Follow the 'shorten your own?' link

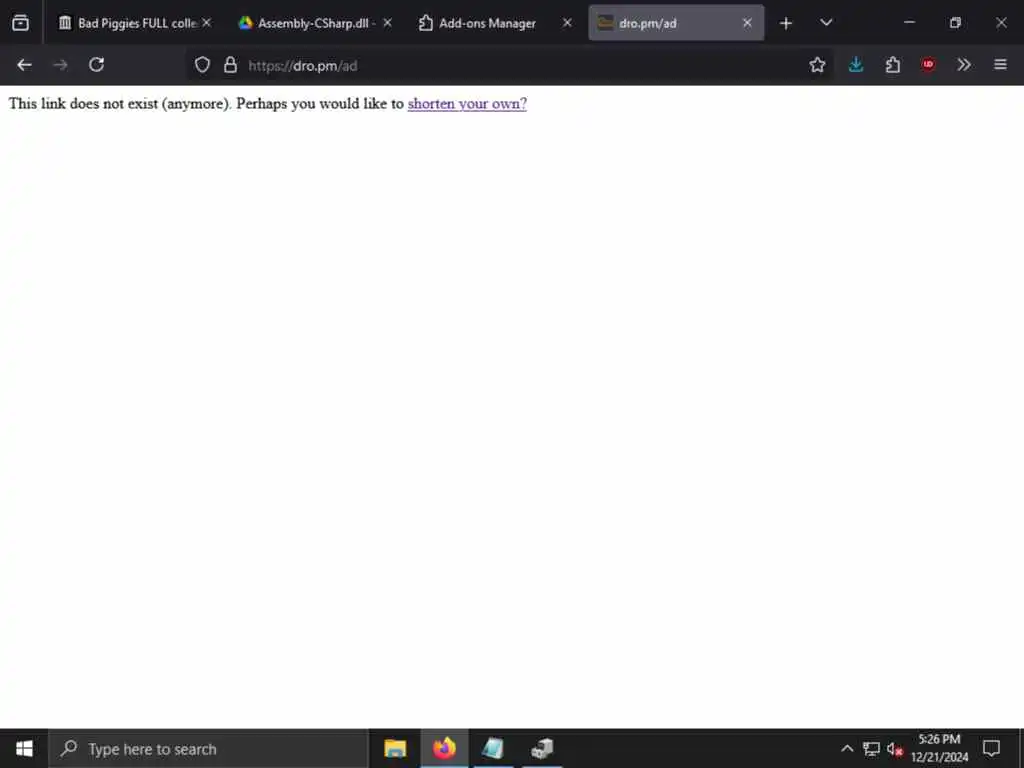[467, 104]
